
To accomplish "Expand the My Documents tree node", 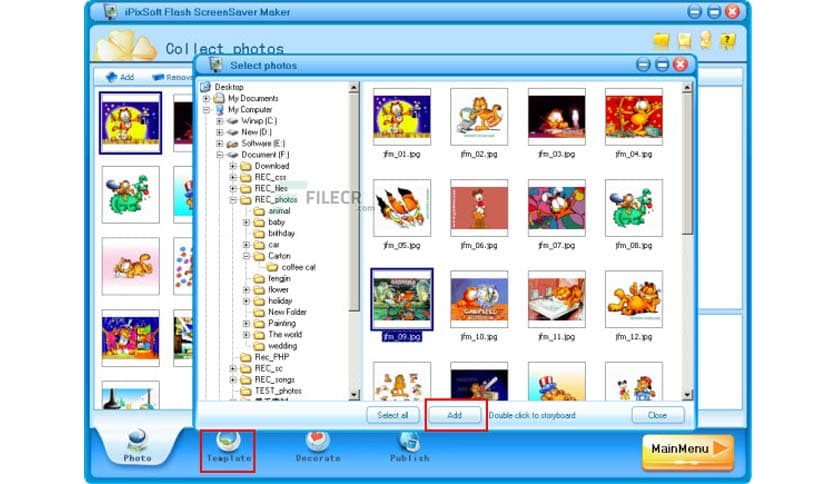I will click(x=206, y=99).
